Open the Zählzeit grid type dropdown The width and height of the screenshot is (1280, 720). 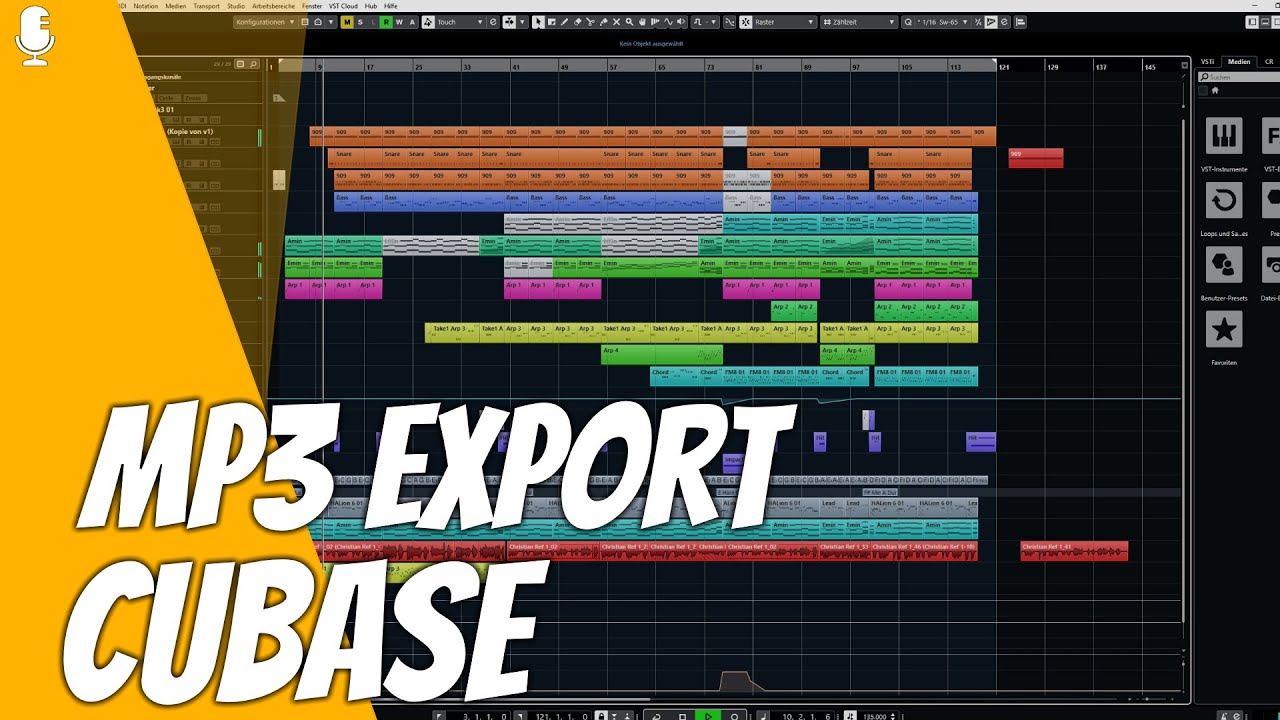pos(859,22)
